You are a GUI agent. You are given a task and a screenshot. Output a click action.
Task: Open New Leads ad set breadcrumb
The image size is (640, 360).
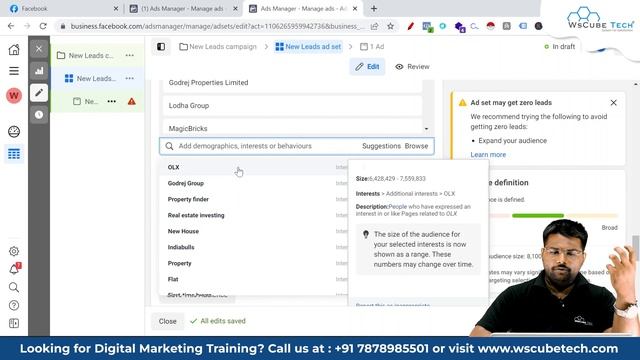(308, 47)
